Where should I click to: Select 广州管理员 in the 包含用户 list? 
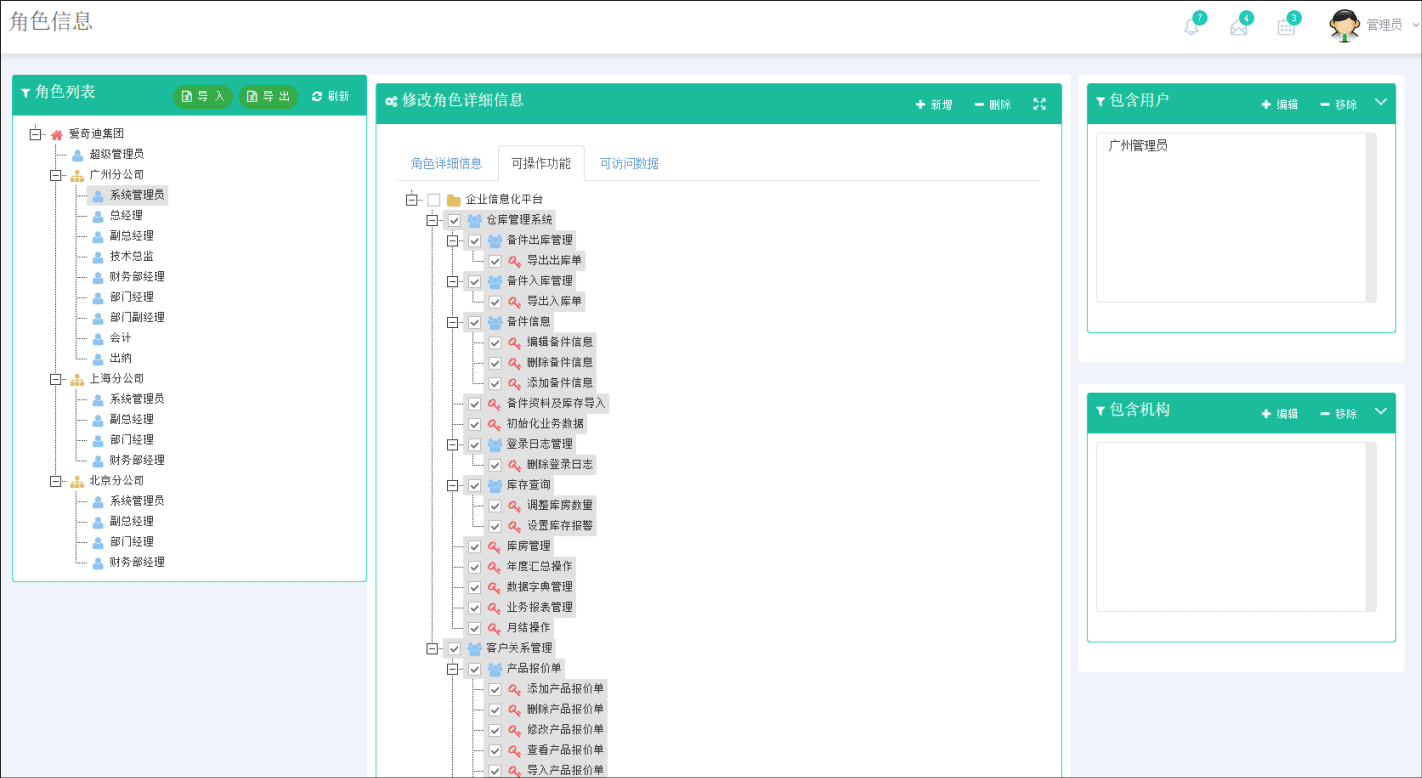1138,146
